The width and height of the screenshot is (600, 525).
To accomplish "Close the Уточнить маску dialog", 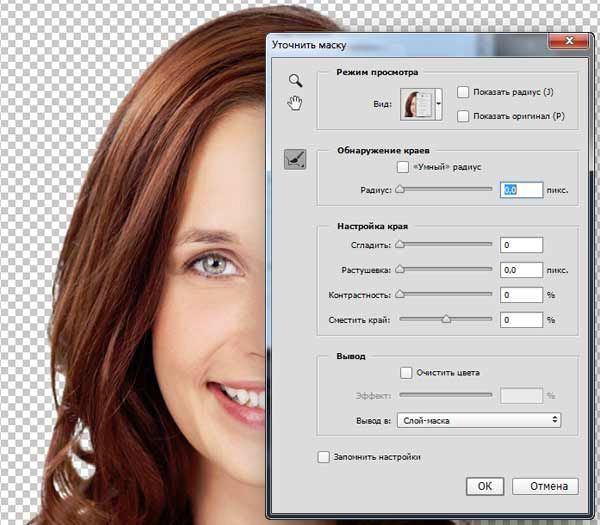I will click(569, 41).
